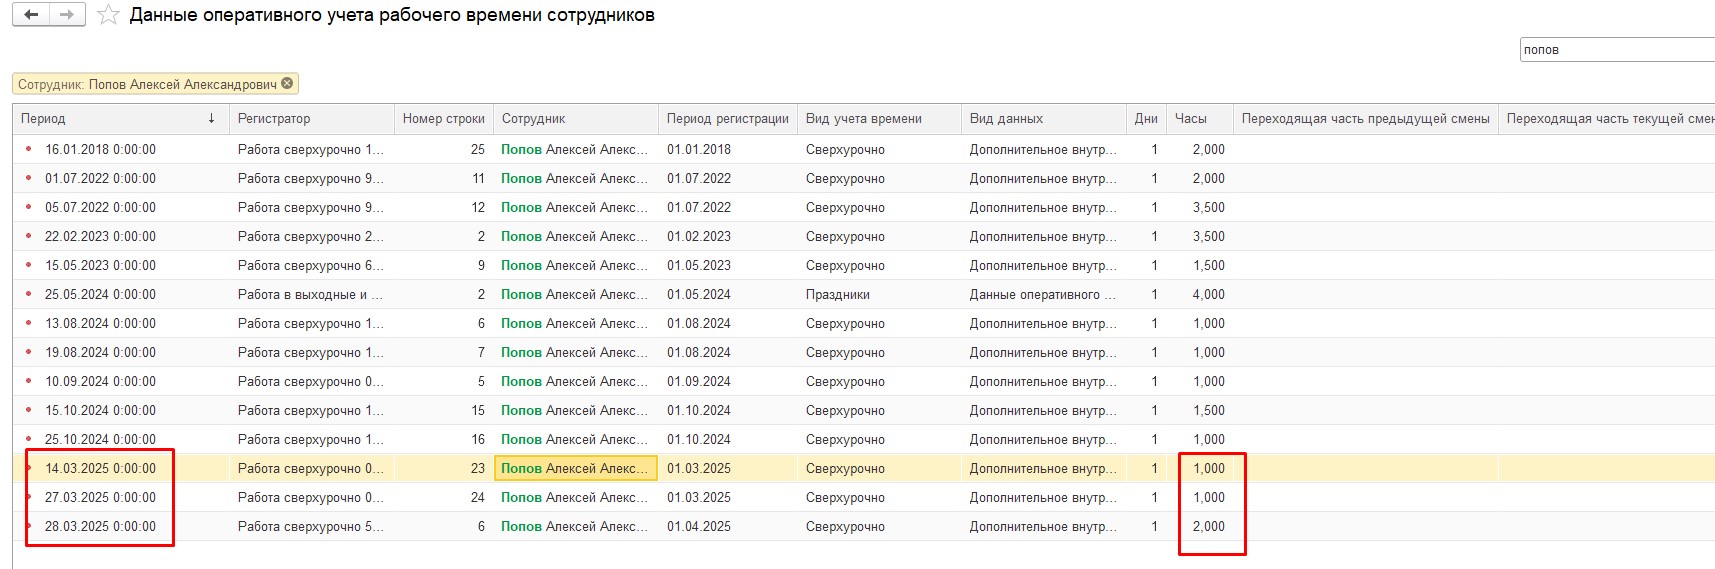Click the Праздники cell in the 25.05.2024 row
The width and height of the screenshot is (1715, 569).
click(838, 295)
